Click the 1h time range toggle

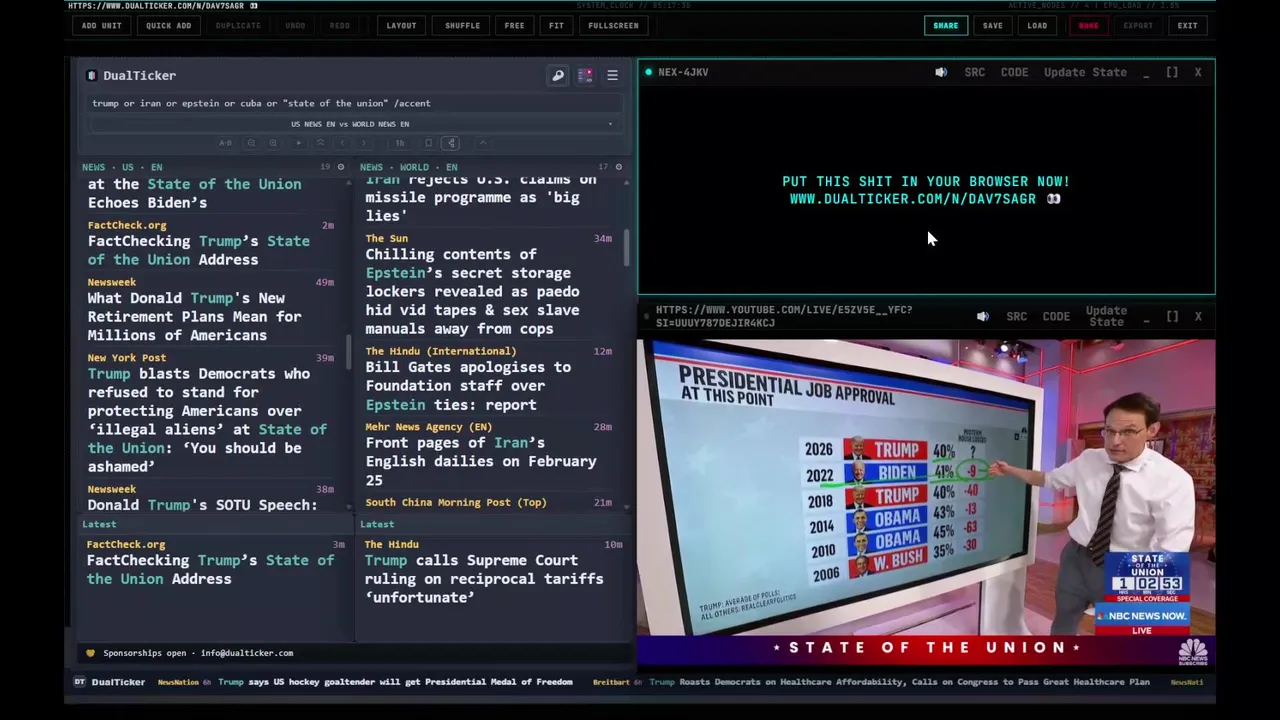click(400, 143)
